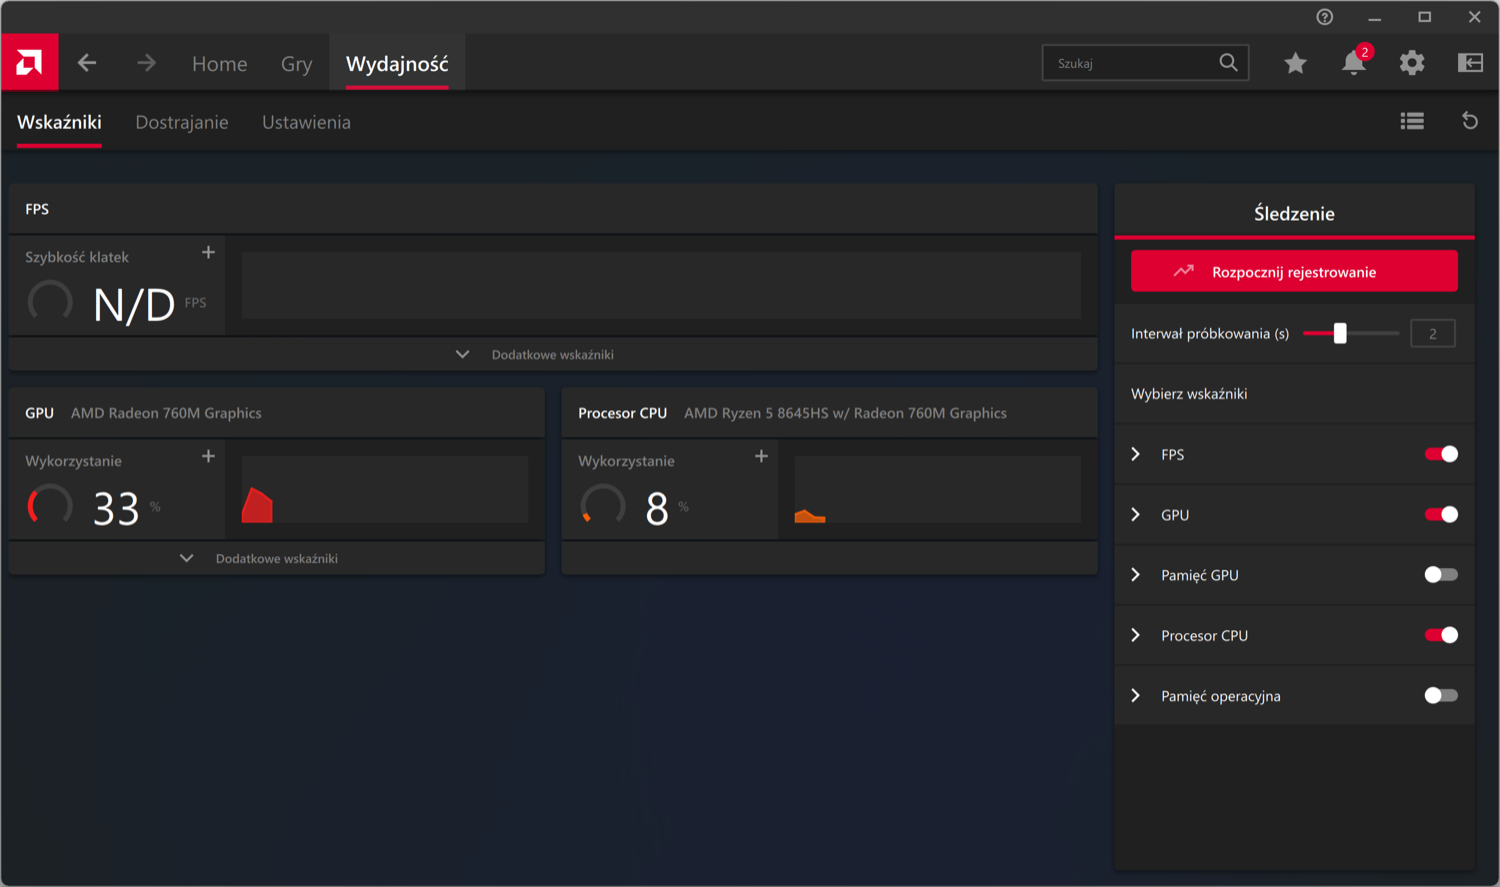Minimize the window
The width and height of the screenshot is (1500, 887).
[1375, 17]
